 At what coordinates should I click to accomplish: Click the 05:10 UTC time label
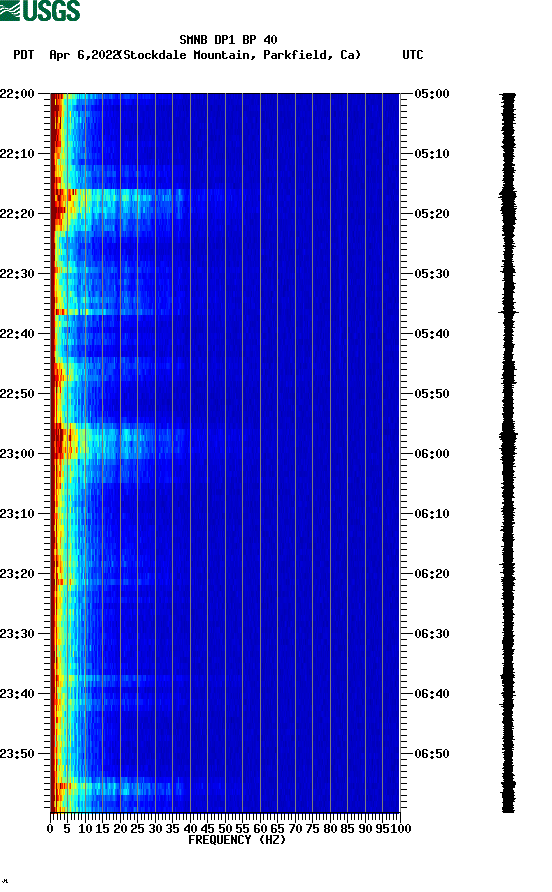point(432,154)
